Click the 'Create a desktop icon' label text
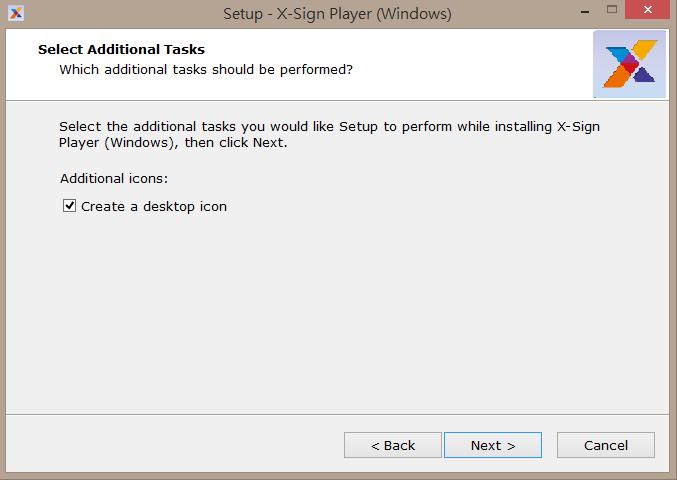This screenshot has width=677, height=480. coord(154,206)
